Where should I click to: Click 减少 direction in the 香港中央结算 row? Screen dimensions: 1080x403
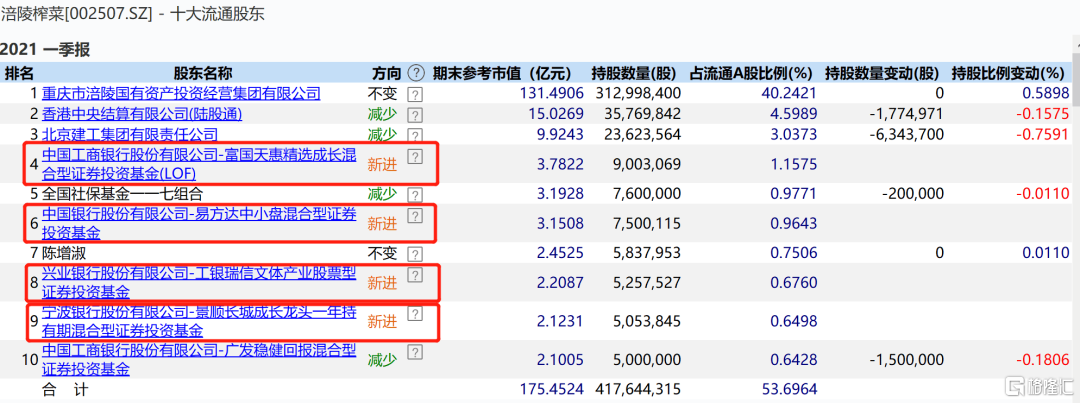pyautogui.click(x=382, y=114)
